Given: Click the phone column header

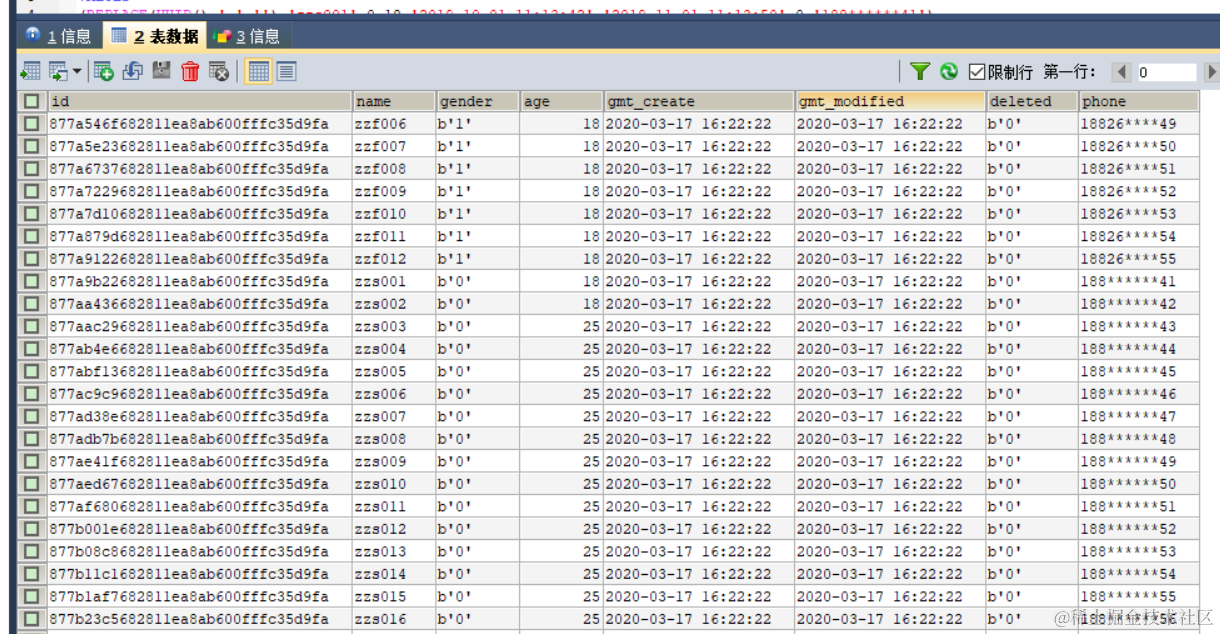Looking at the screenshot, I should click(1138, 101).
